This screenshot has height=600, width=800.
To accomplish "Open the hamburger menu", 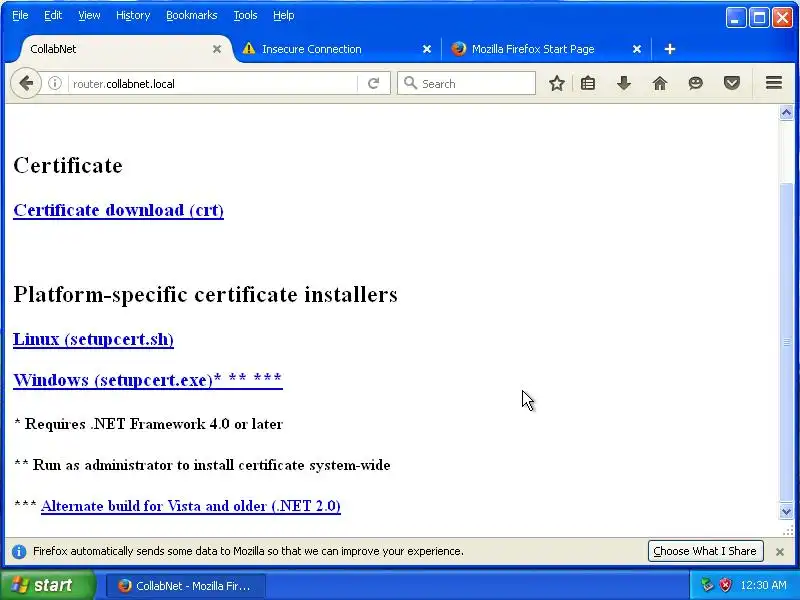I will point(773,83).
